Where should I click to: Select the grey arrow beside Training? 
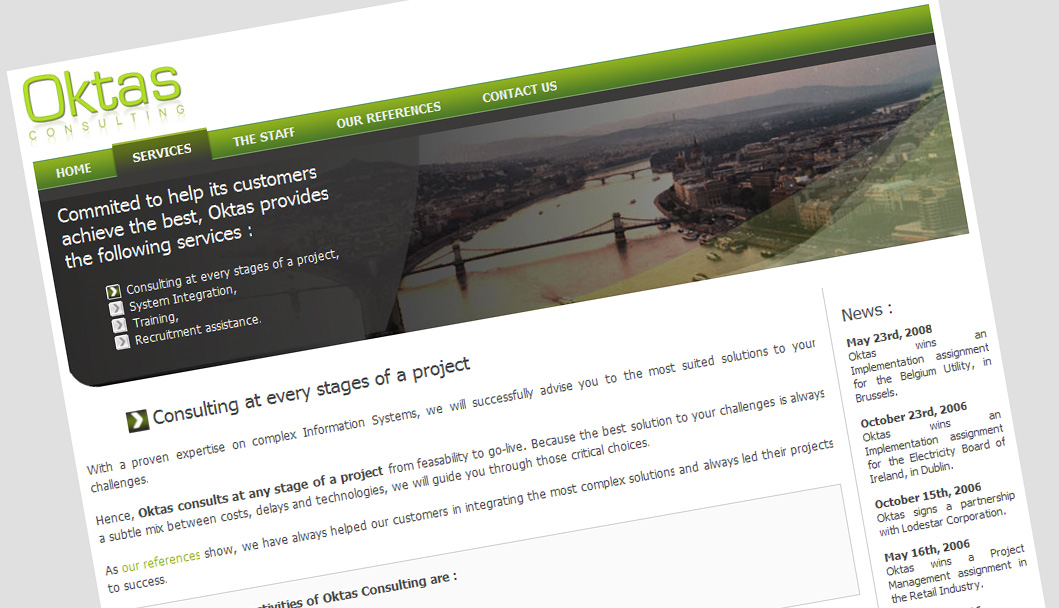coord(119,325)
